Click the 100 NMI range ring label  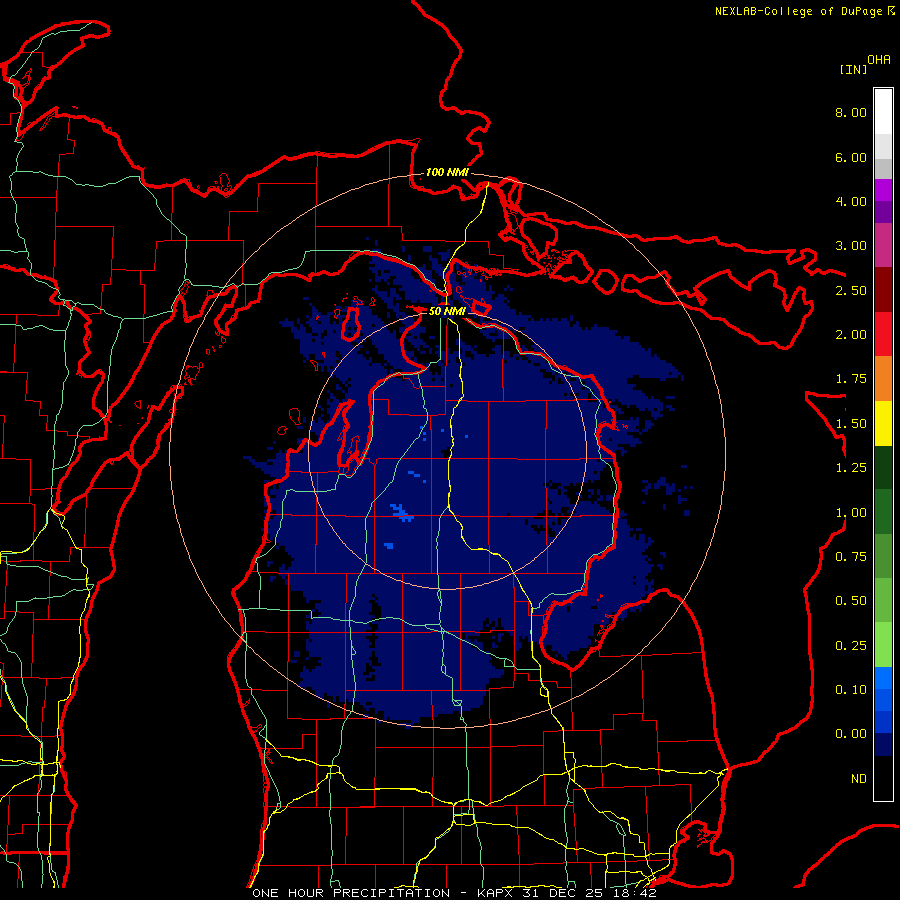447,172
